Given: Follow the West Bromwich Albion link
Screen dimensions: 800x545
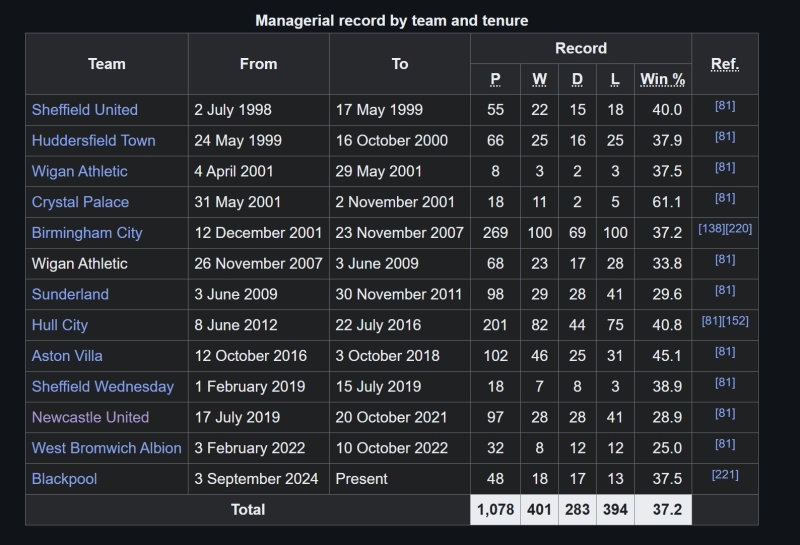Looking at the screenshot, I should point(107,448).
